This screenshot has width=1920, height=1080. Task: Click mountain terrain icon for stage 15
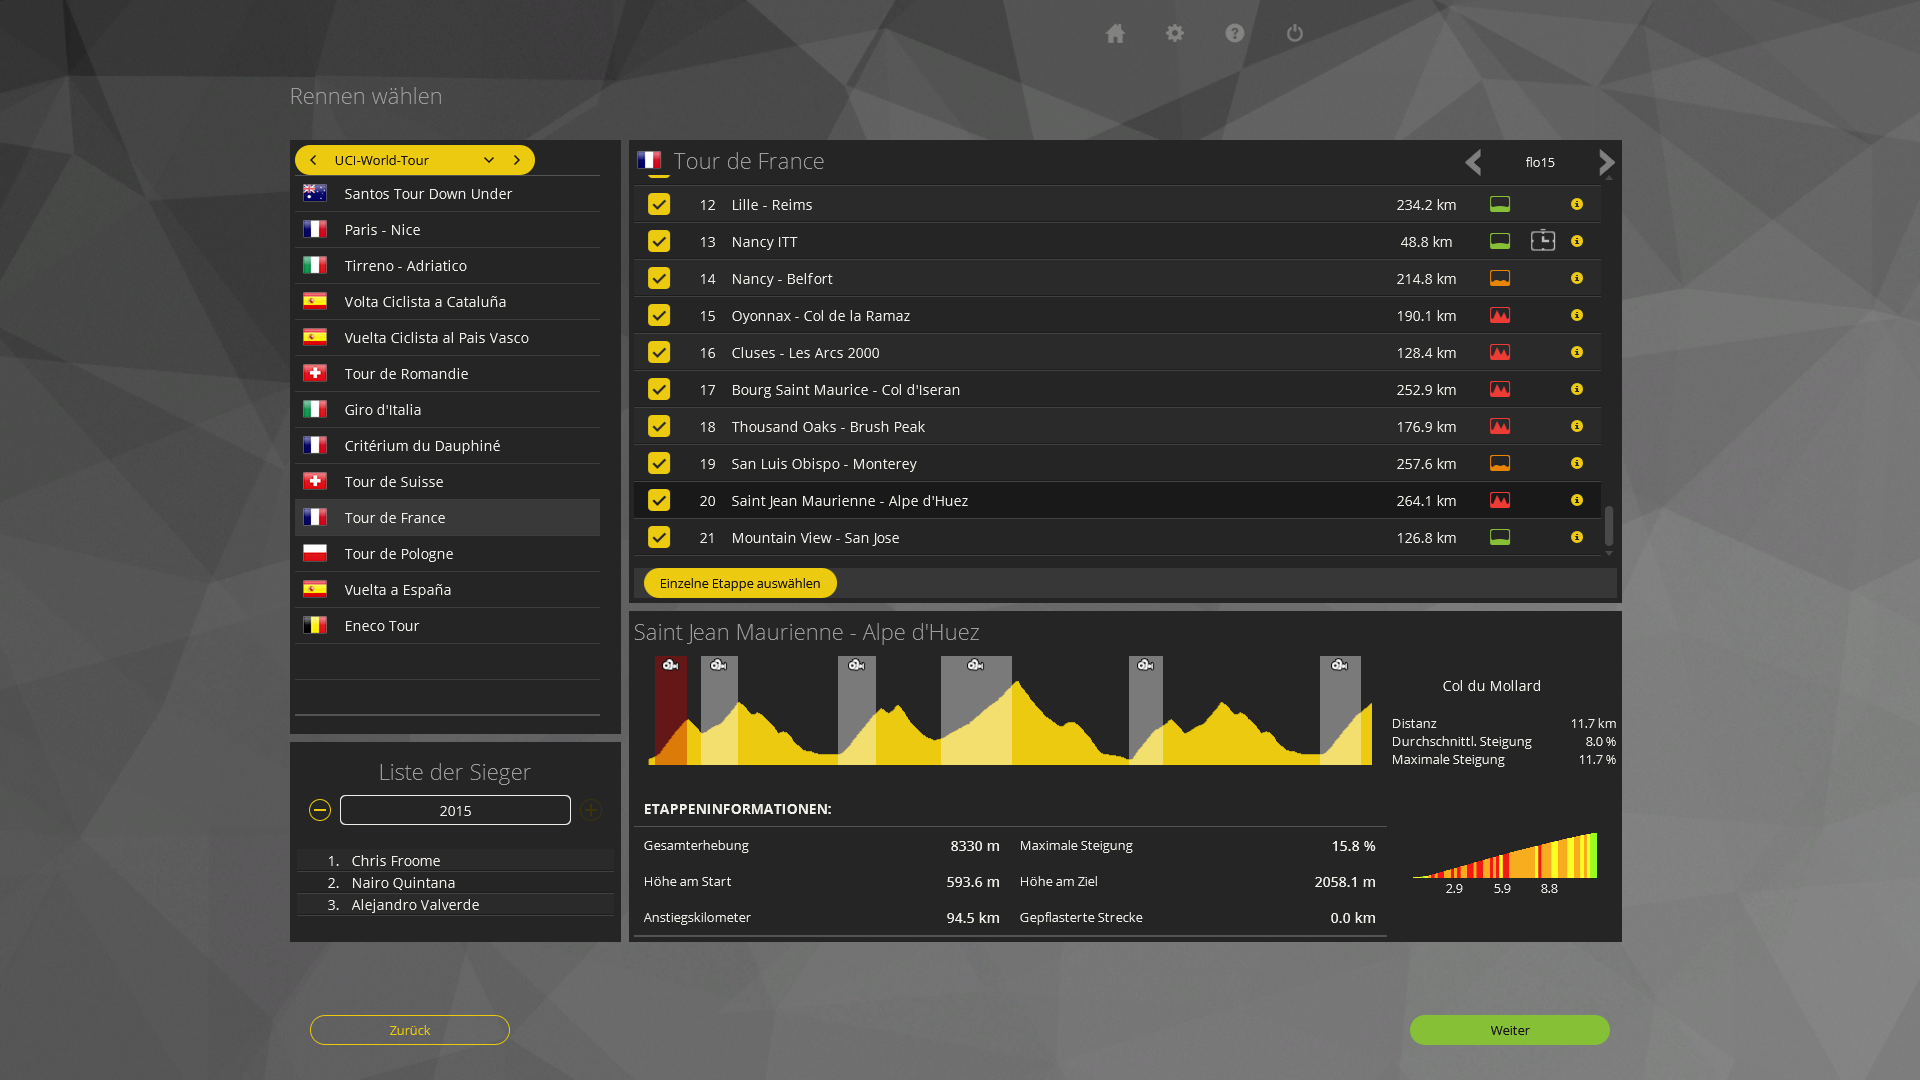1500,316
